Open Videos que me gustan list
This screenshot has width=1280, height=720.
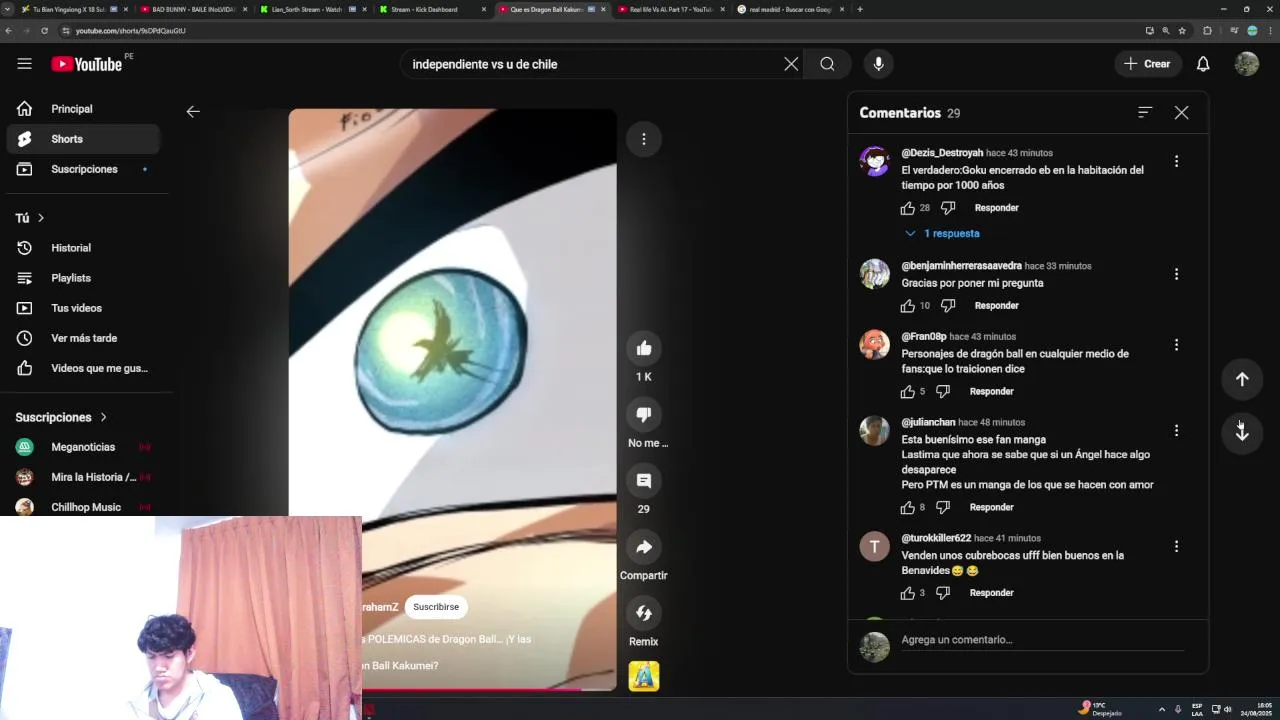click(x=83, y=368)
